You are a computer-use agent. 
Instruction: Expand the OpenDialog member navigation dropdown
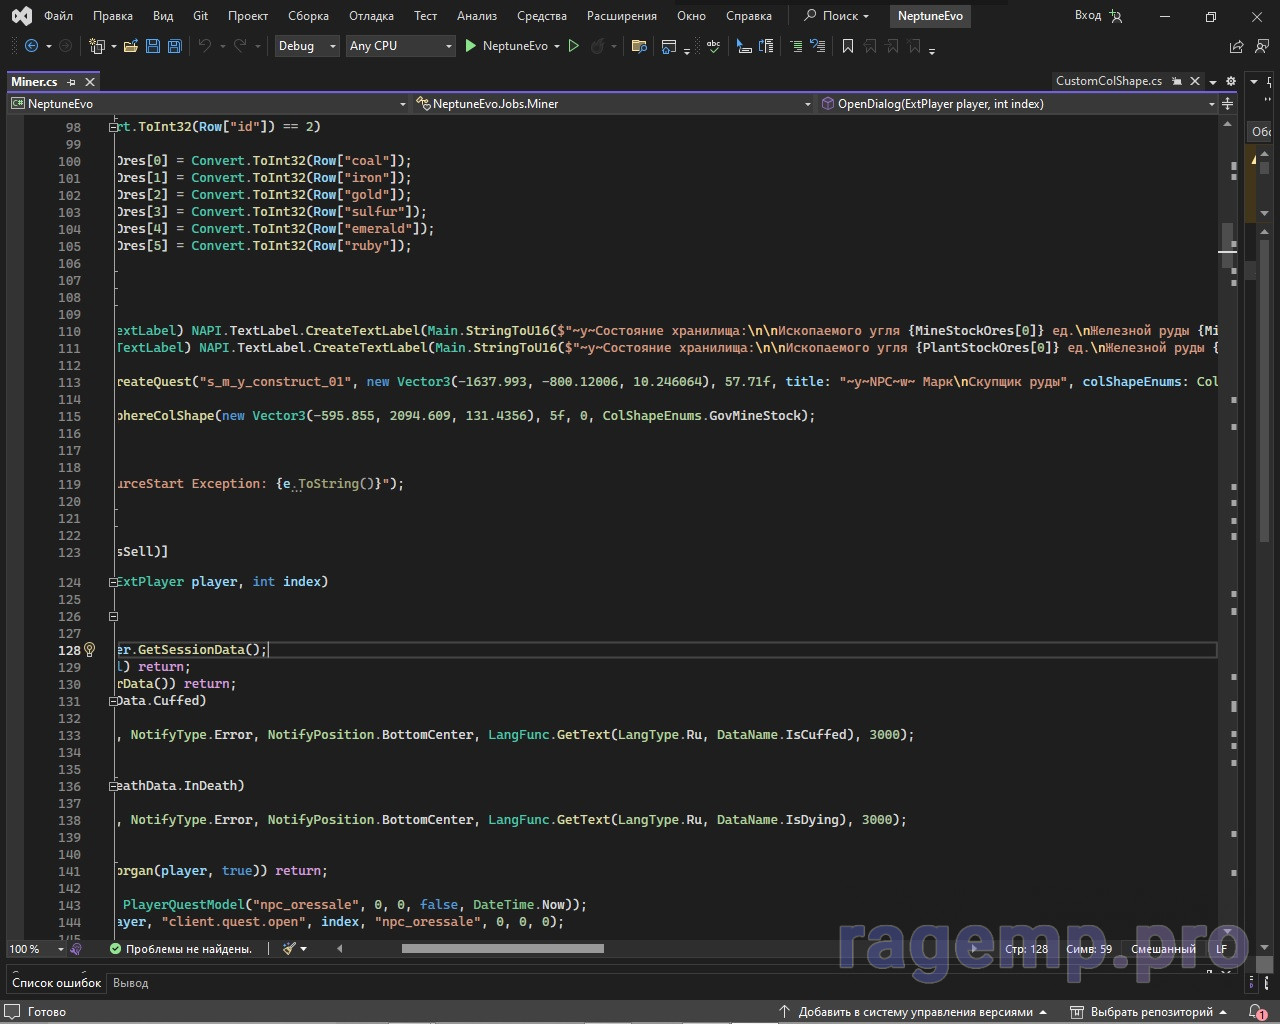tap(1211, 104)
